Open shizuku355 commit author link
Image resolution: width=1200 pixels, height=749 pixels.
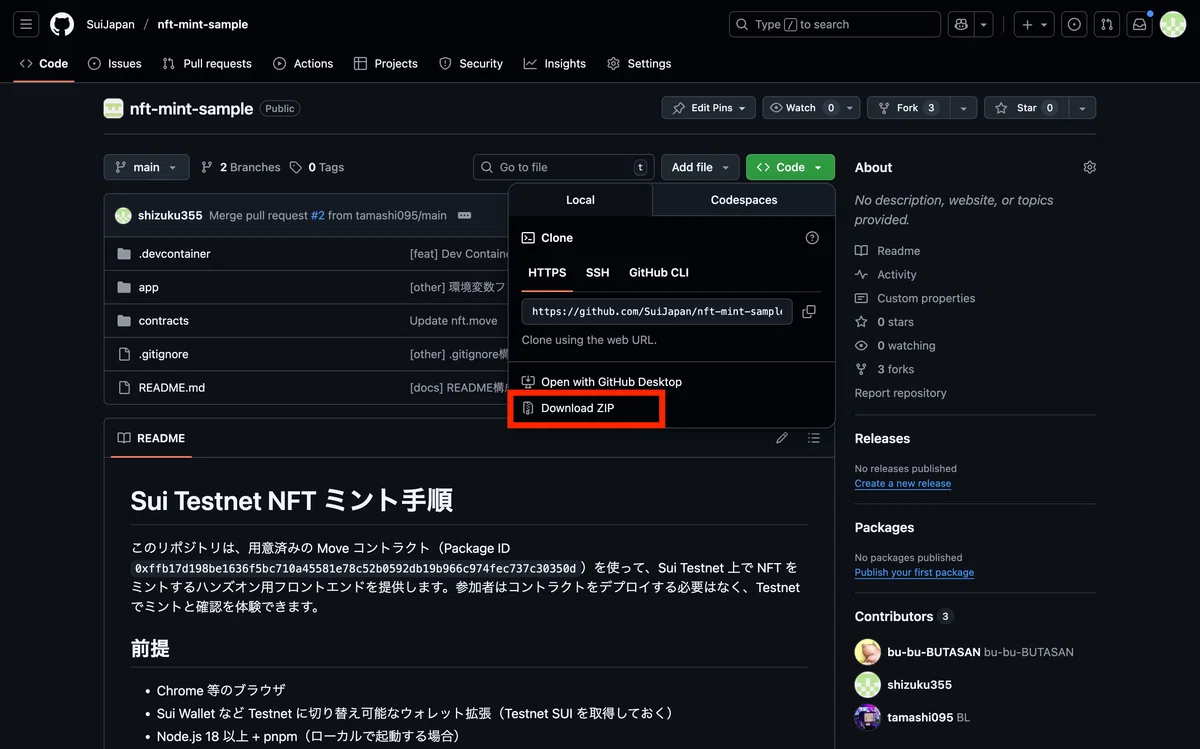(170, 215)
